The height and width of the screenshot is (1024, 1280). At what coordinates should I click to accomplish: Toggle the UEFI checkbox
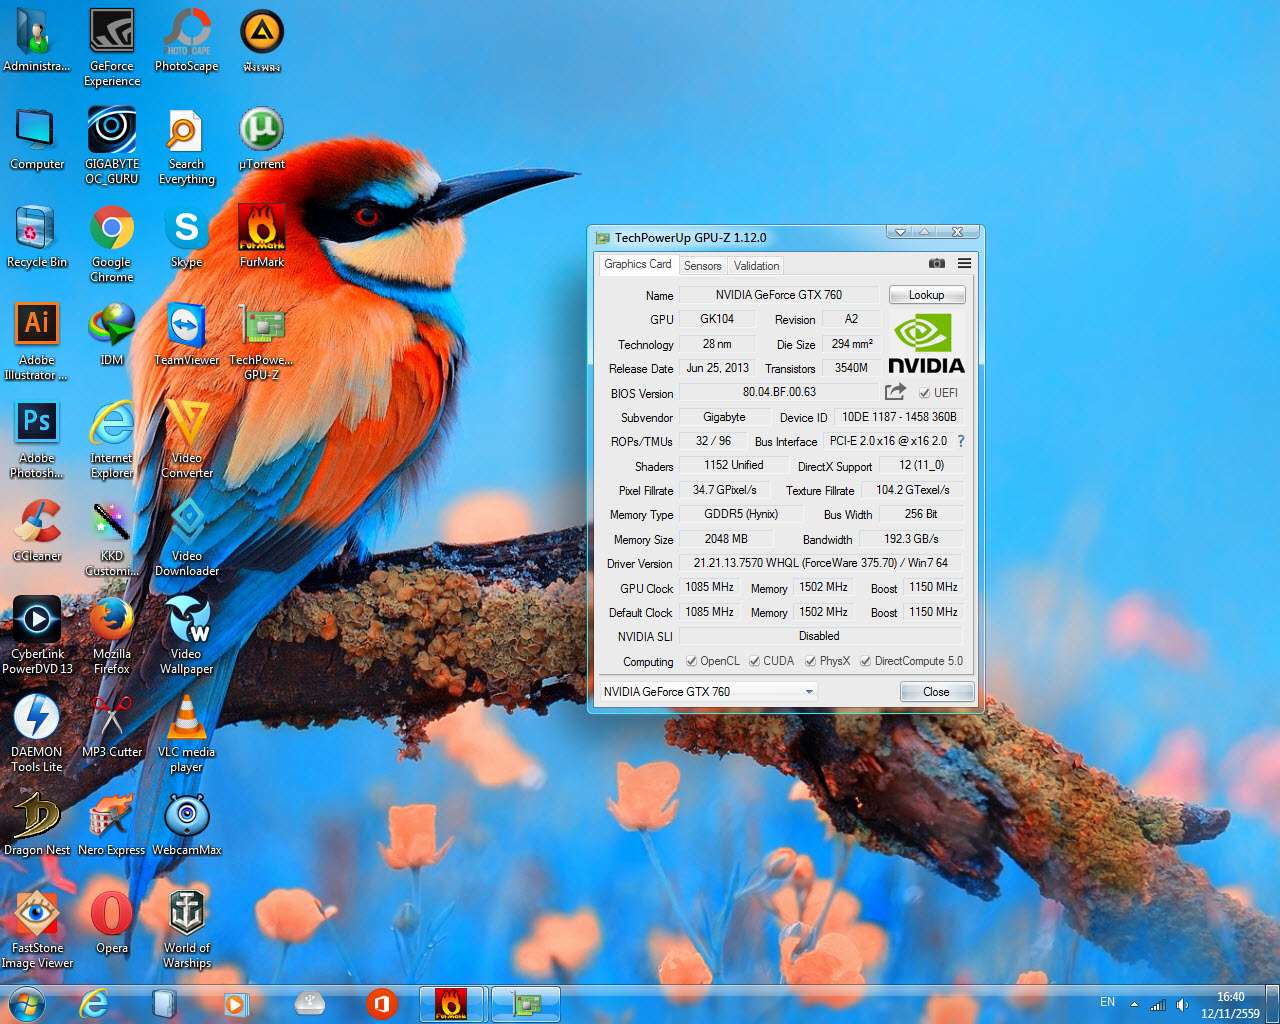925,393
